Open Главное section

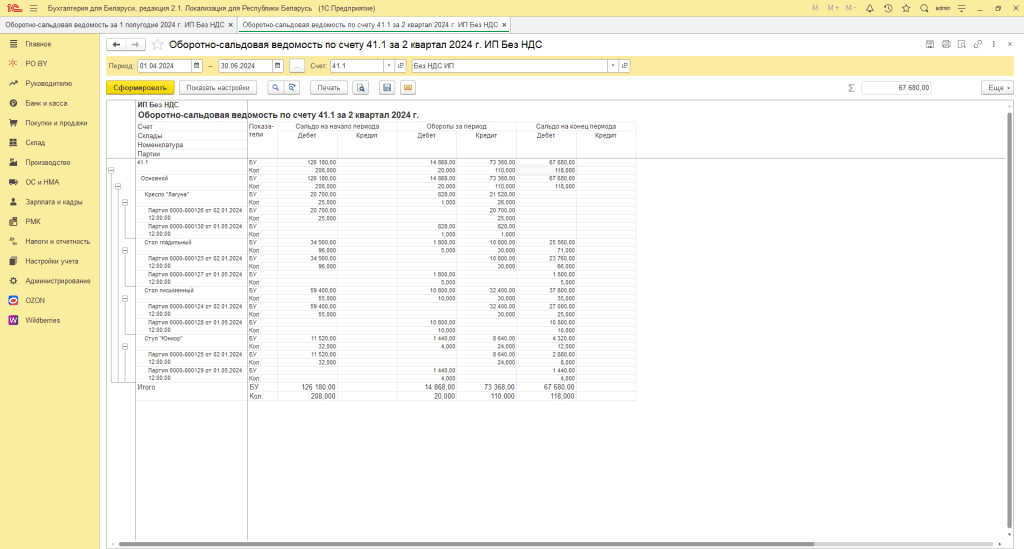38,44
